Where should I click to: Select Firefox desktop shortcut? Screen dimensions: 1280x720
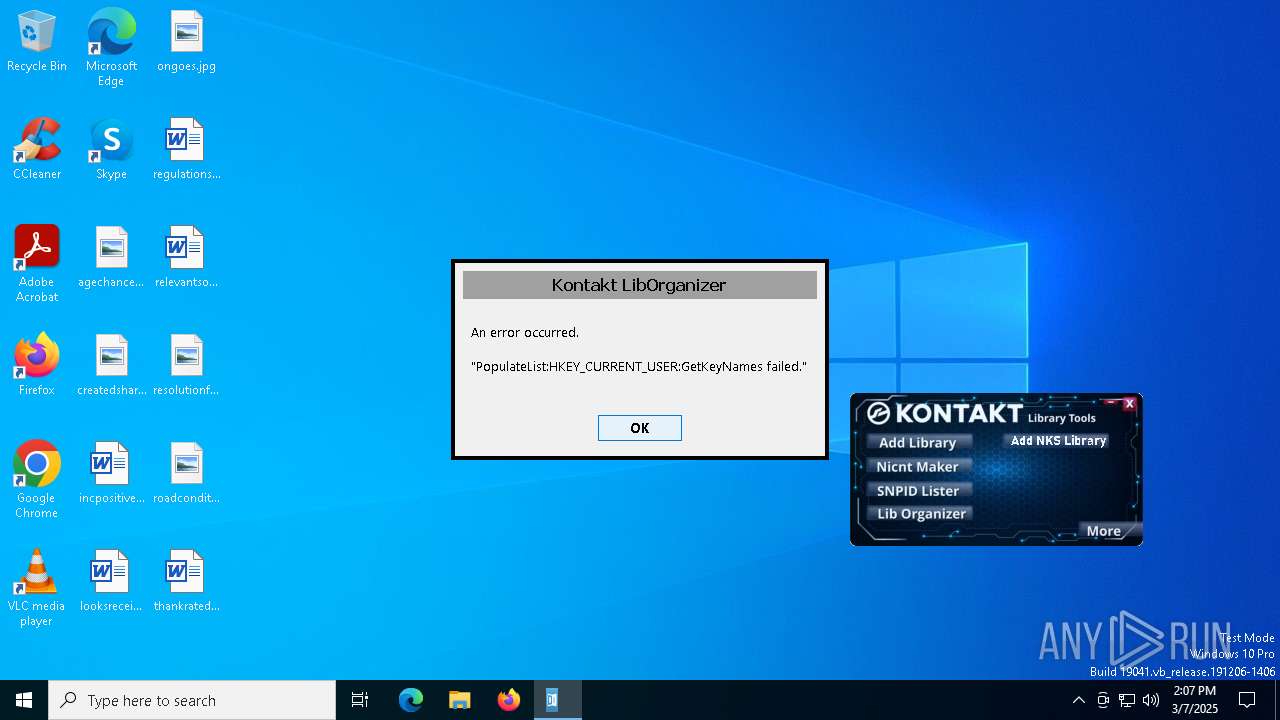[37, 366]
